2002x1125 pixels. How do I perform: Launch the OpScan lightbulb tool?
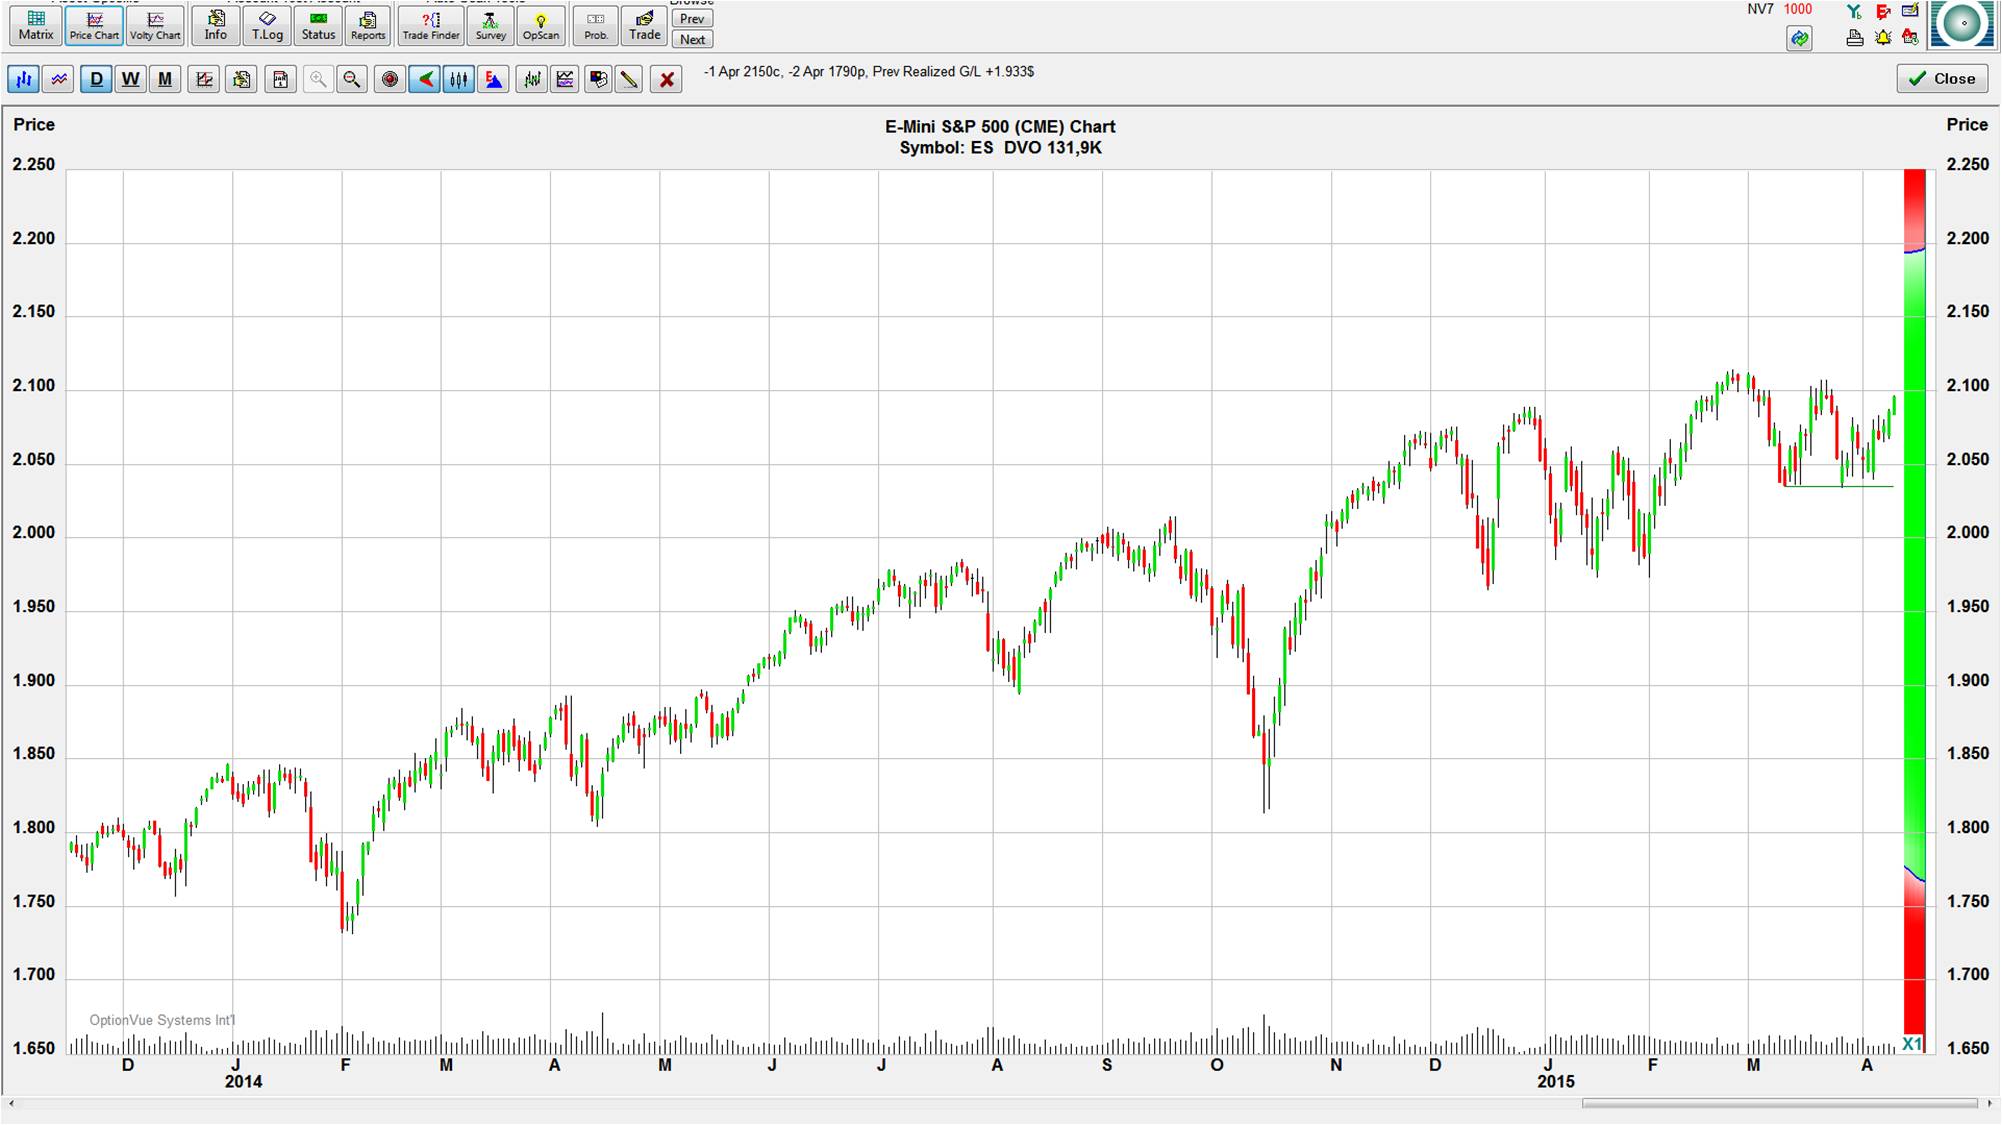[x=541, y=25]
